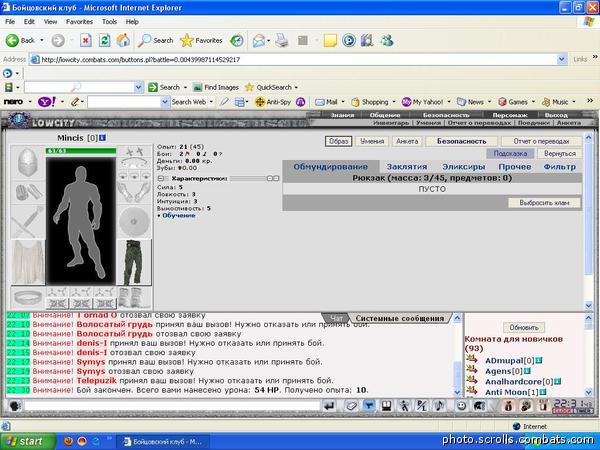Expand the address bar dropdown

561,59
